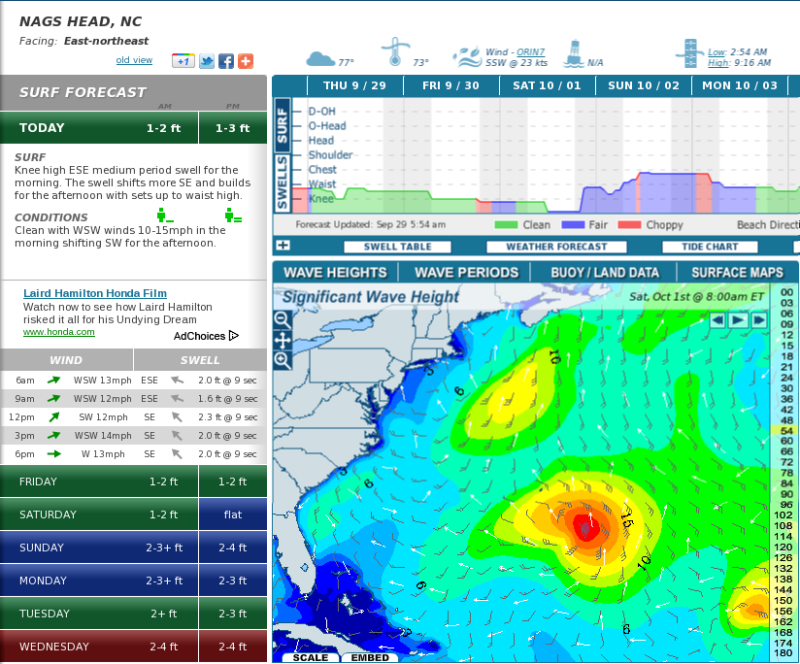The height and width of the screenshot is (664, 800).
Task: Play the wave map animation
Action: (737, 320)
